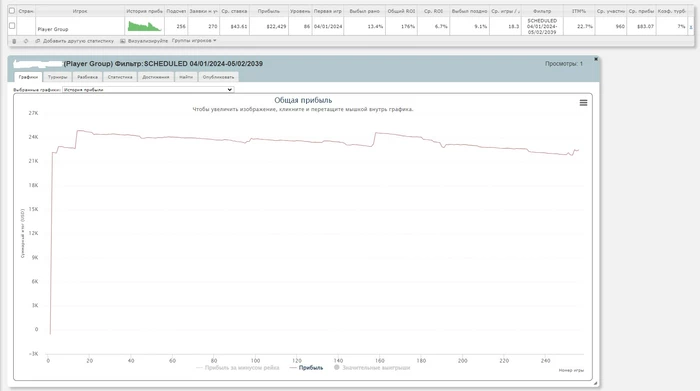Click the Общая прибыль chart title
The image size is (700, 391).
tap(303, 100)
